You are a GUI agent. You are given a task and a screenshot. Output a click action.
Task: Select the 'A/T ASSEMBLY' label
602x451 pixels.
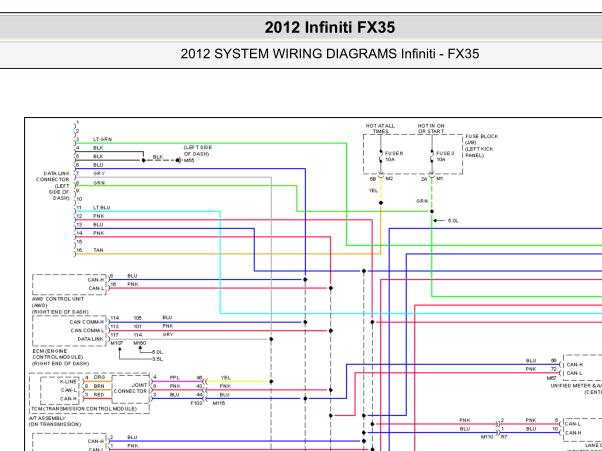(47, 418)
